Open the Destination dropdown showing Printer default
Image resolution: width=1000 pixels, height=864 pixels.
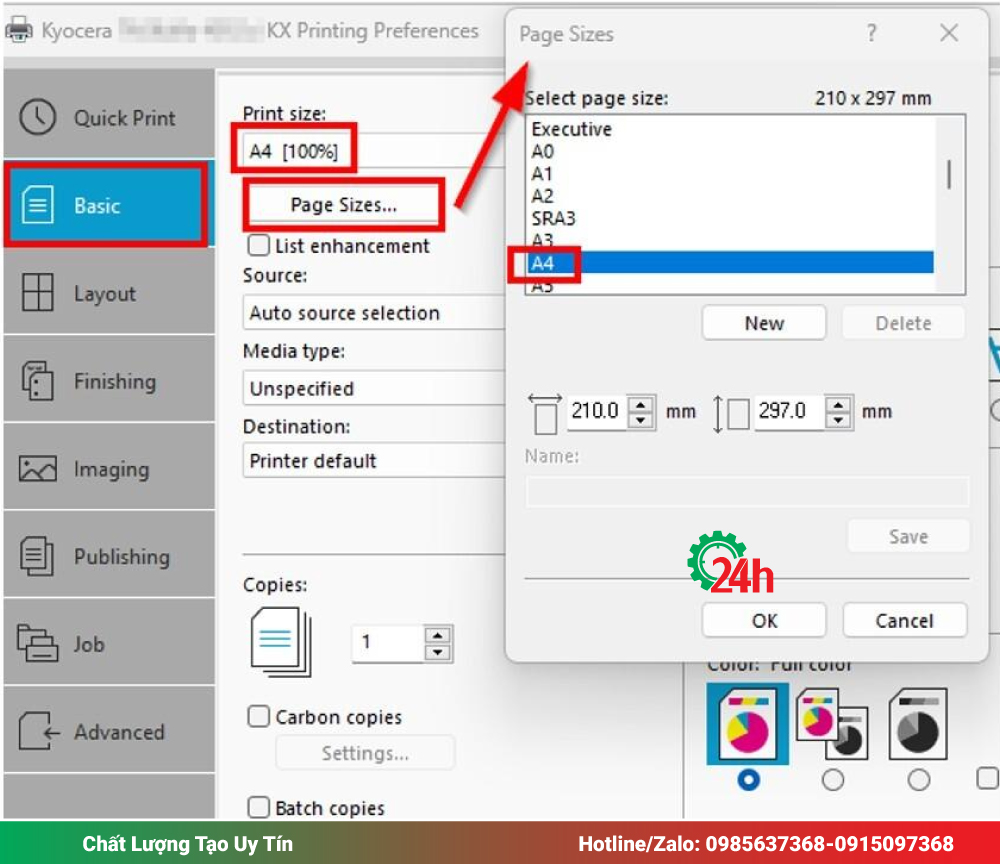(374, 460)
